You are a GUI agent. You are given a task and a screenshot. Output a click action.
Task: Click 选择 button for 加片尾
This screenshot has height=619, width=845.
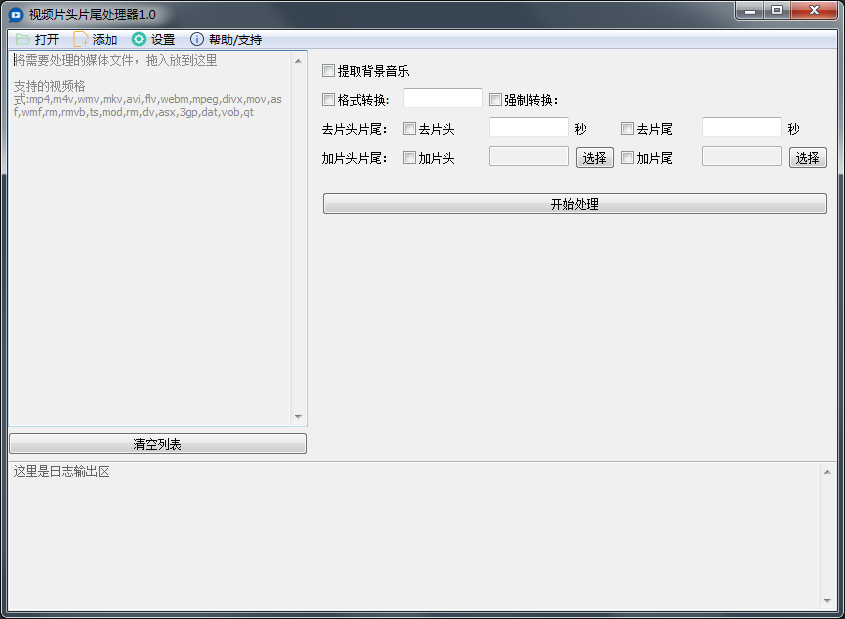tap(807, 158)
